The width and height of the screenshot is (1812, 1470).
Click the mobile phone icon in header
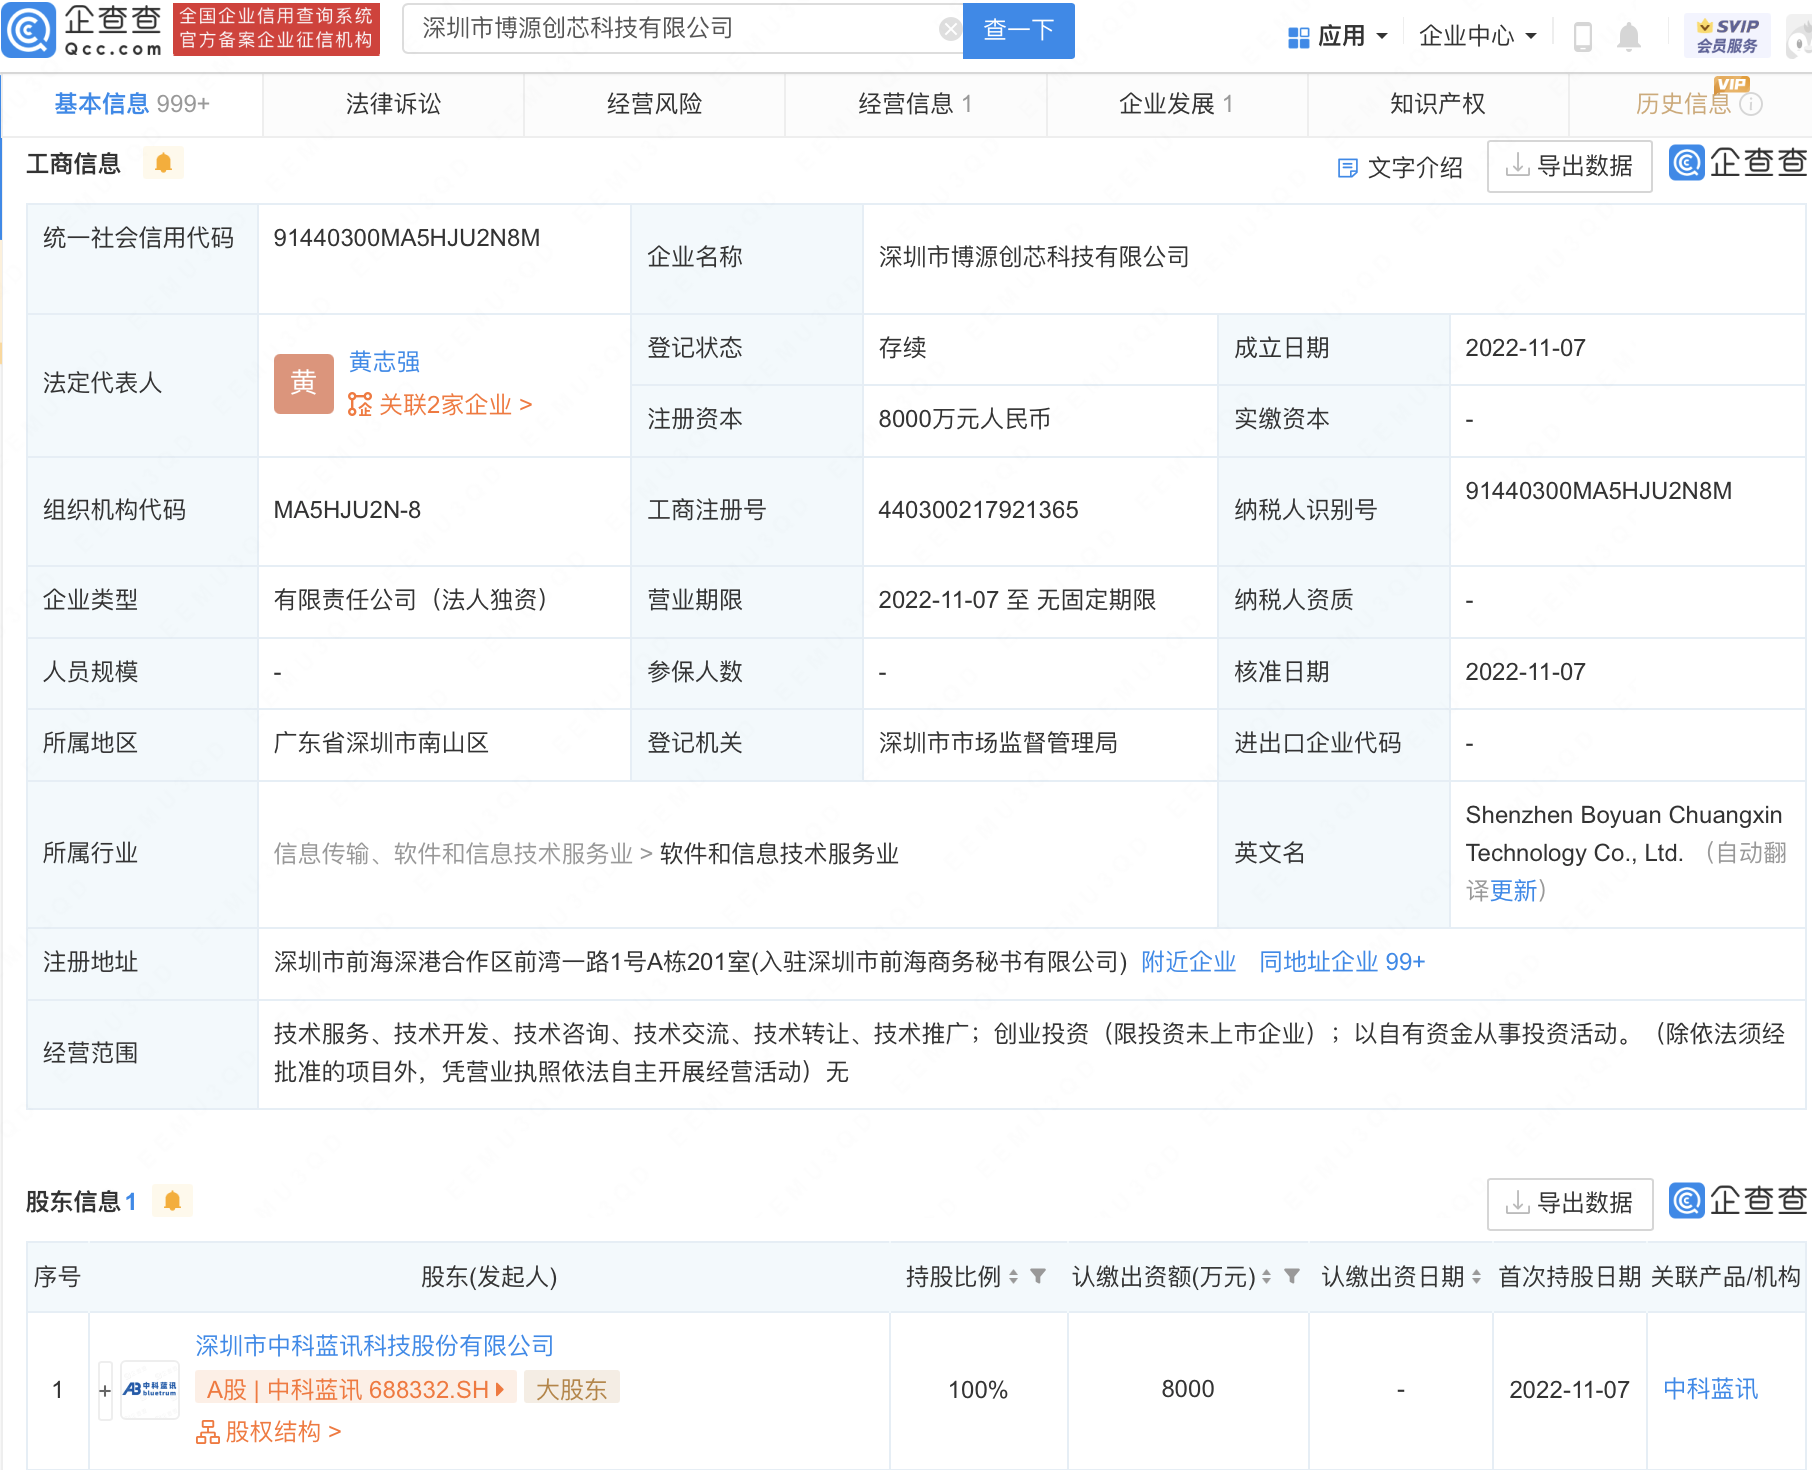pyautogui.click(x=1583, y=37)
